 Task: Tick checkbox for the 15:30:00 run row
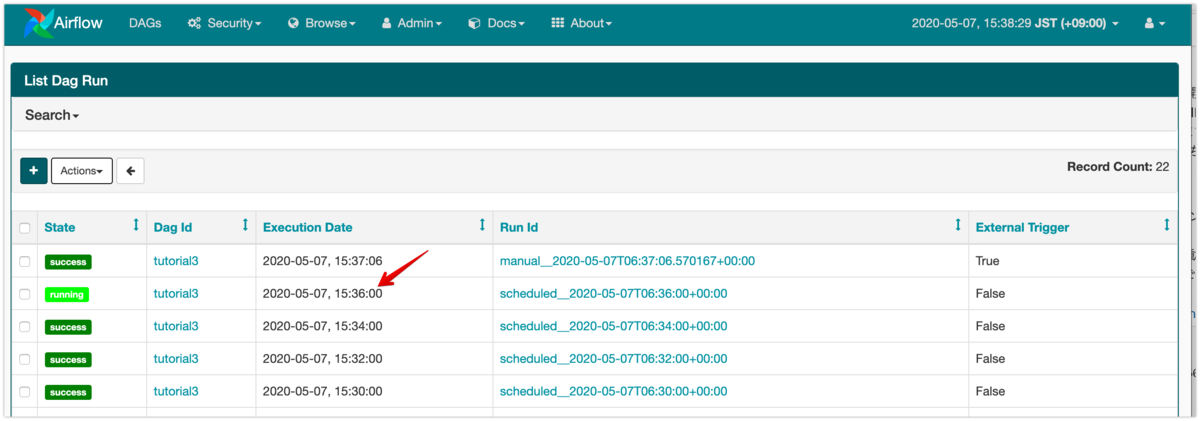pos(25,392)
